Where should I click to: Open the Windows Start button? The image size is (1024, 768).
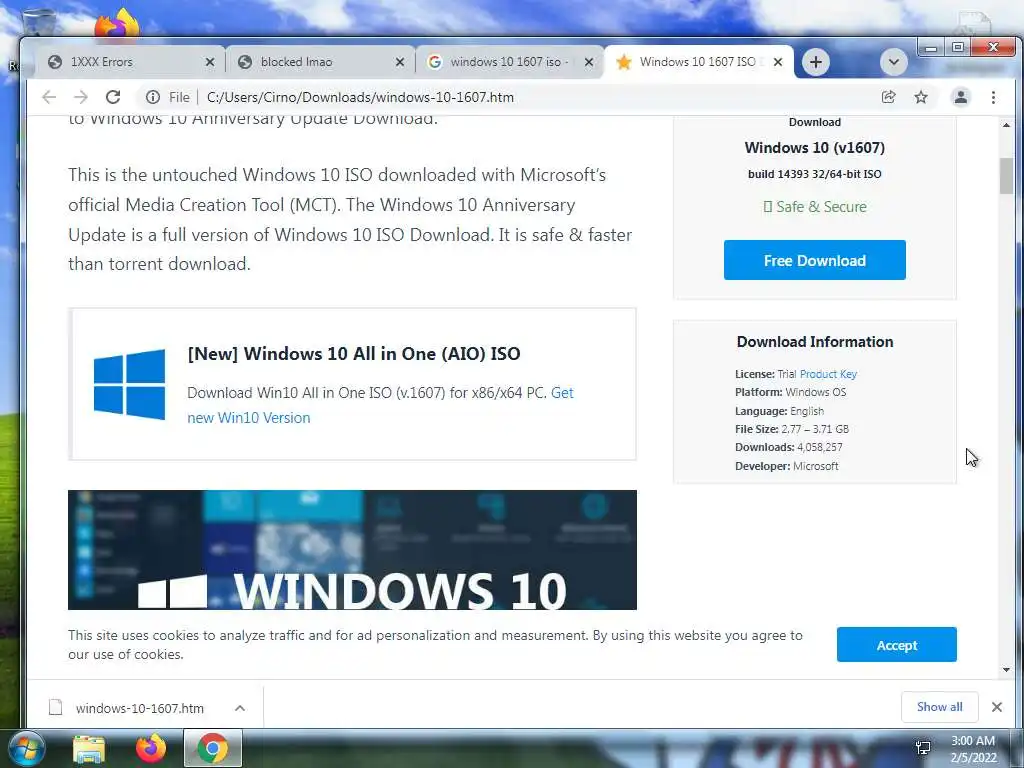pyautogui.click(x=25, y=748)
